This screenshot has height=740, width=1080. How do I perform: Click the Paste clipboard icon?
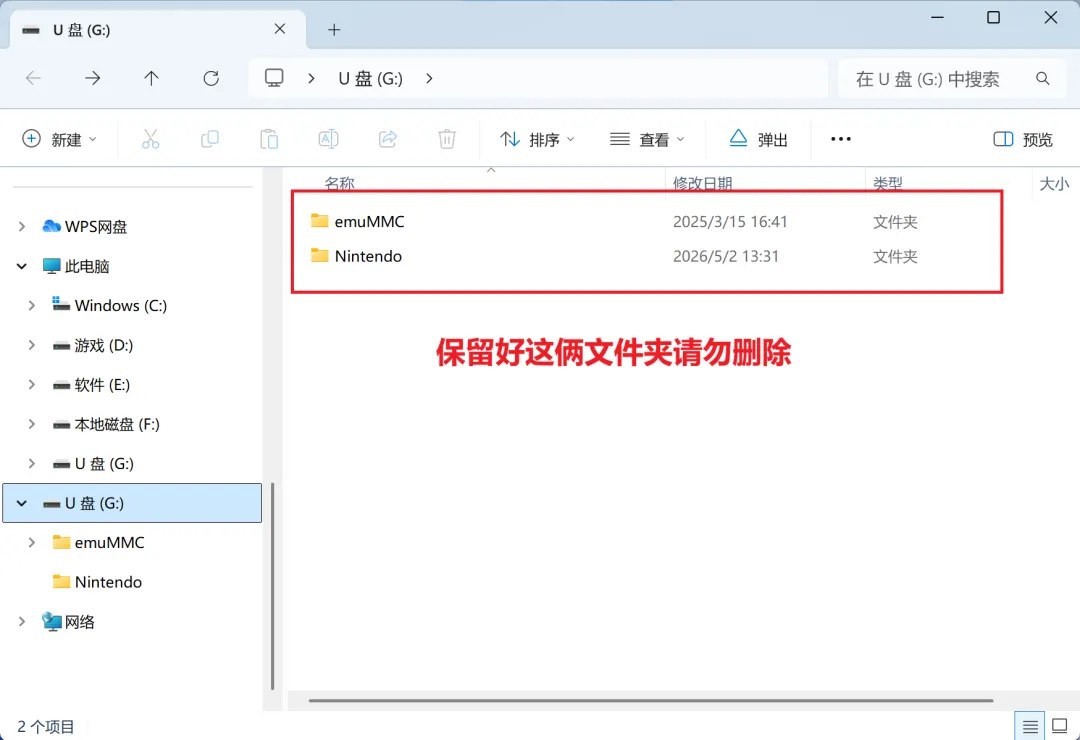(x=269, y=139)
